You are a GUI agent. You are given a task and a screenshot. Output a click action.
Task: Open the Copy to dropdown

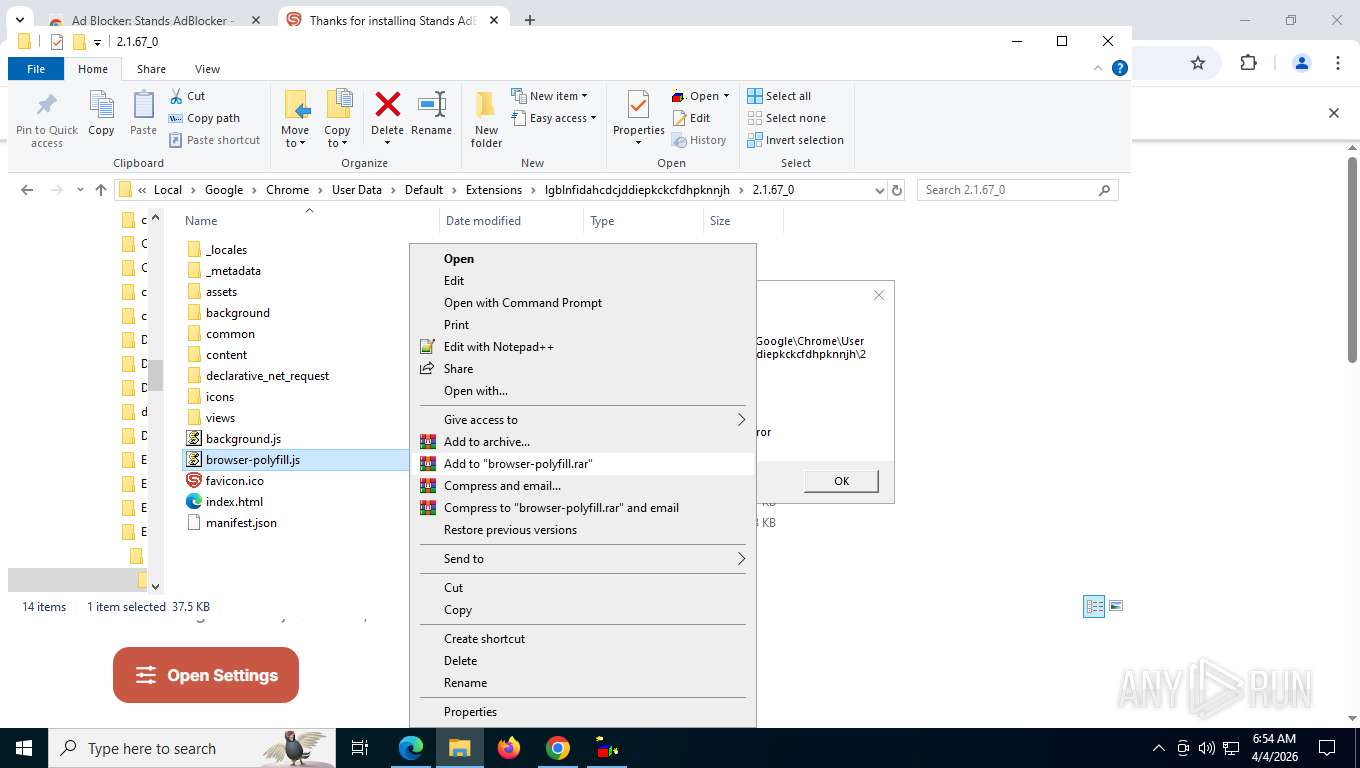337,137
